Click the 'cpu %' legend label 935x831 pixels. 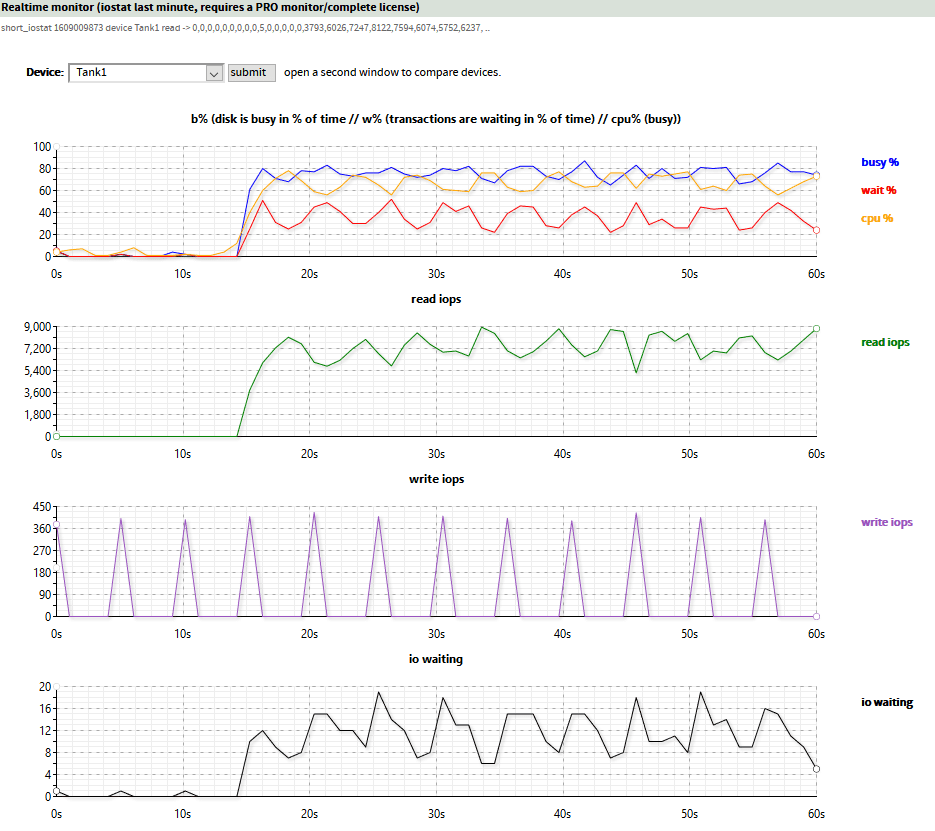(877, 218)
